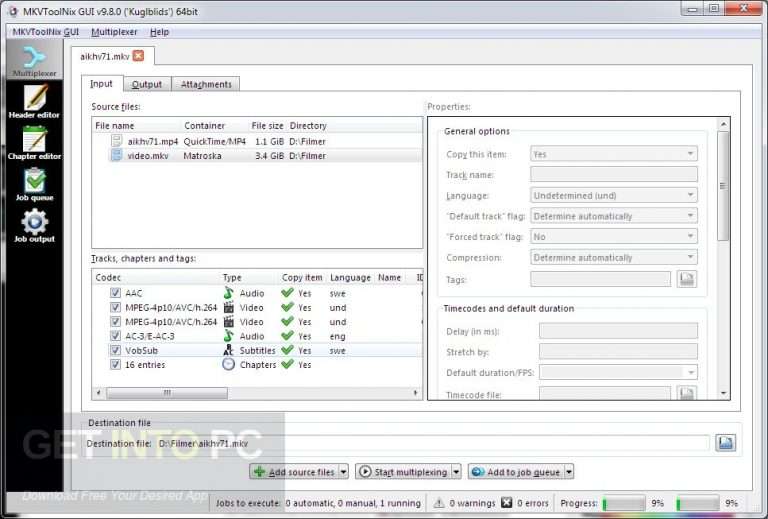768x519 pixels.
Task: Open the Multiplexer menu
Action: (114, 32)
